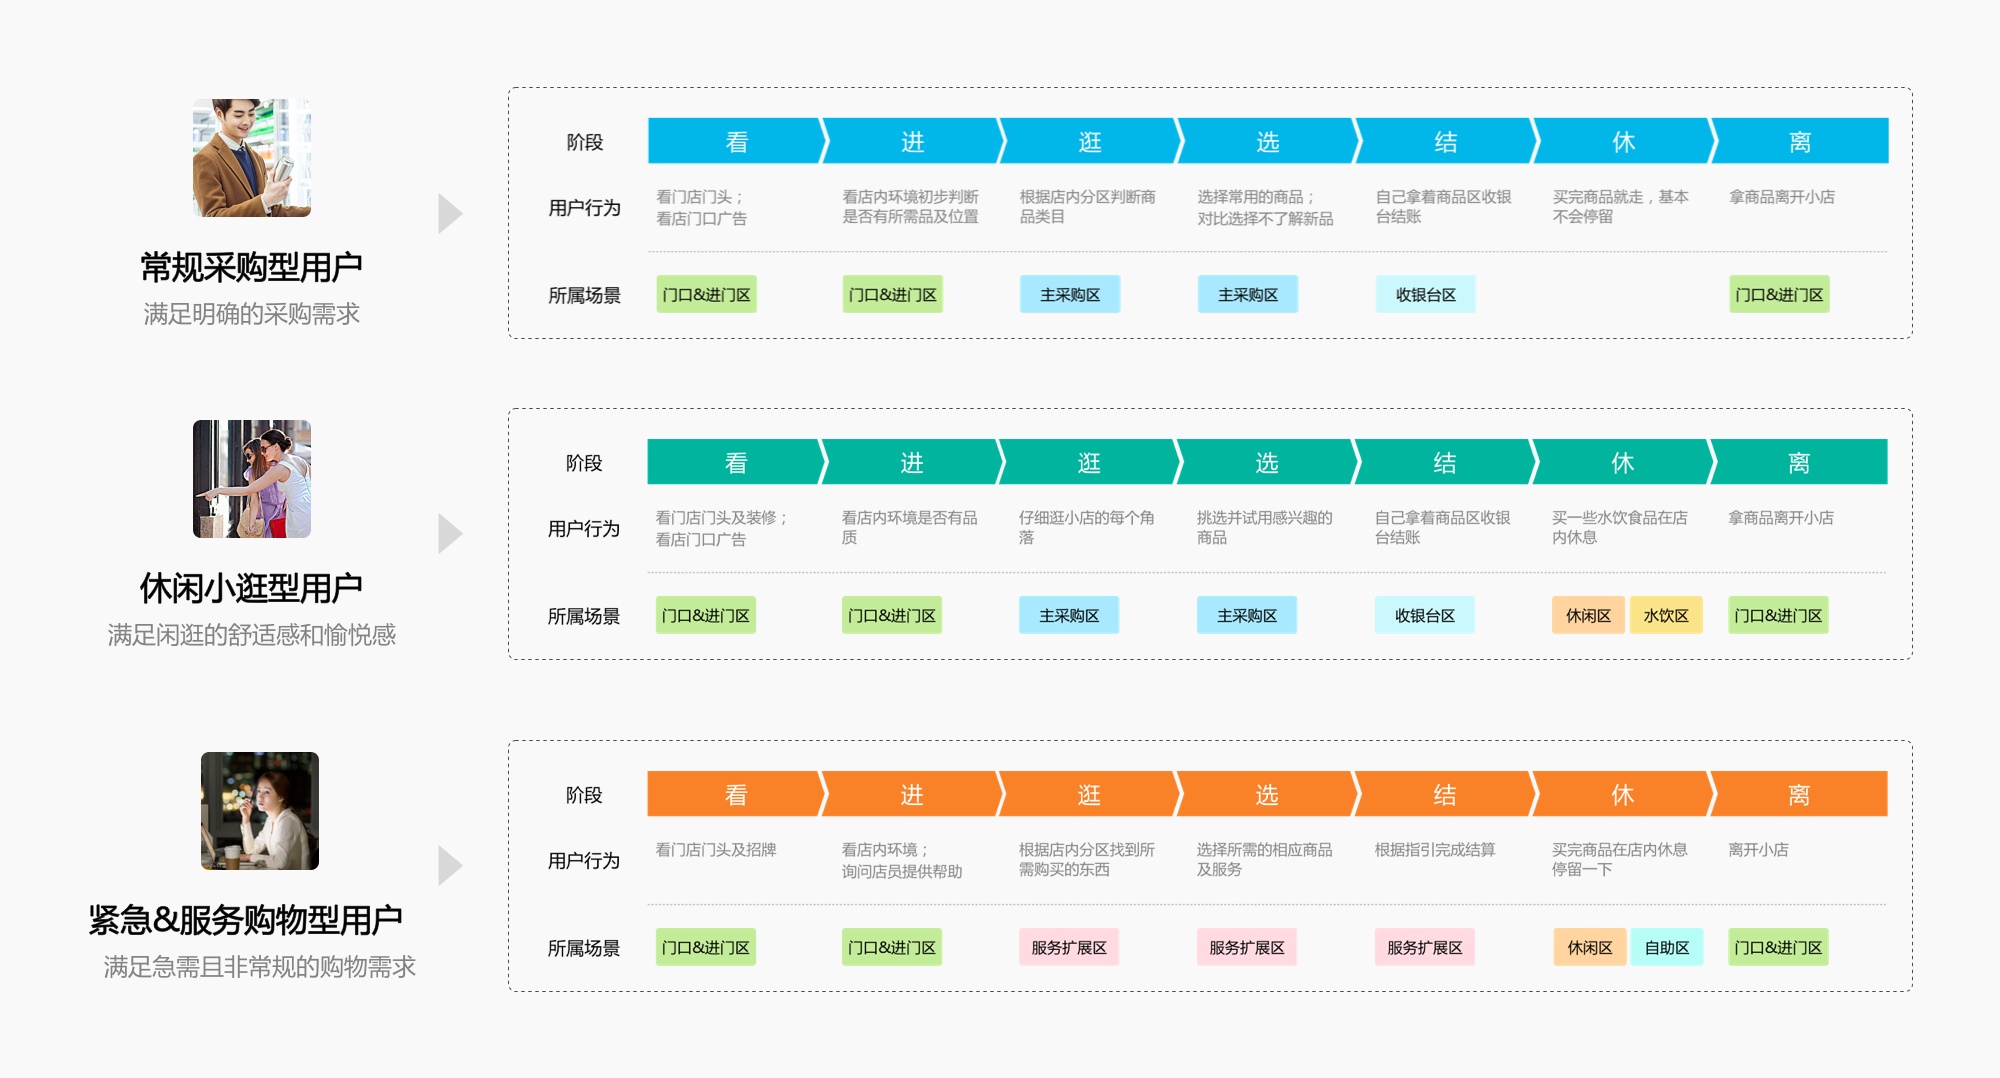Click the 休闲小逛型用户 persona photo
2000x1078 pixels.
252,479
